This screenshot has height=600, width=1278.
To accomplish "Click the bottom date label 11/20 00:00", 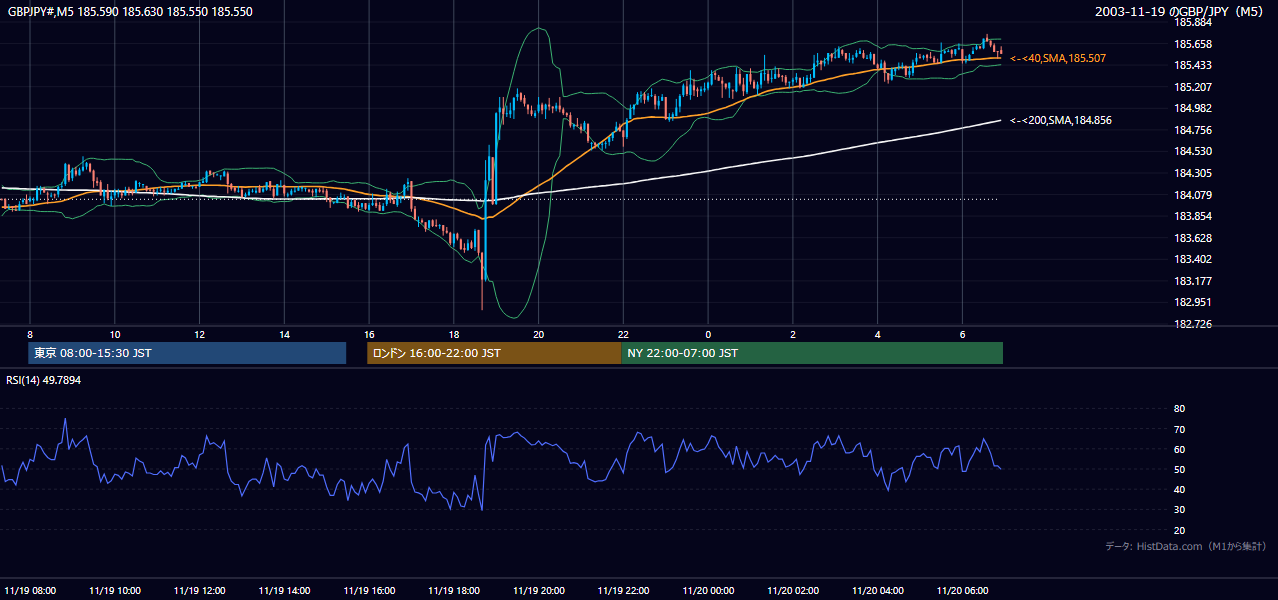I will (708, 590).
